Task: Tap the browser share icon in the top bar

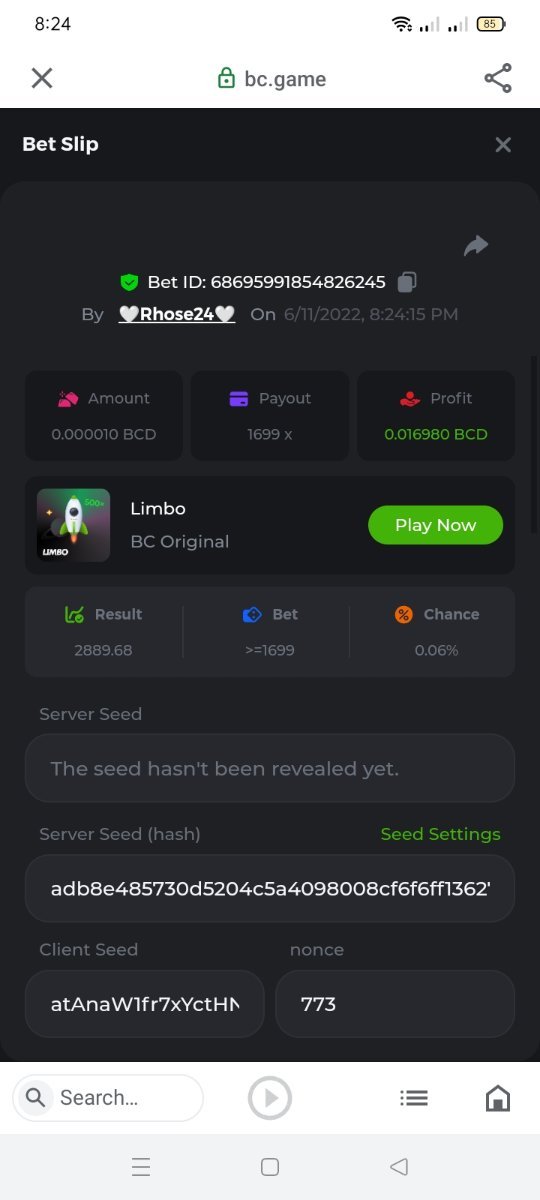Action: 498,78
